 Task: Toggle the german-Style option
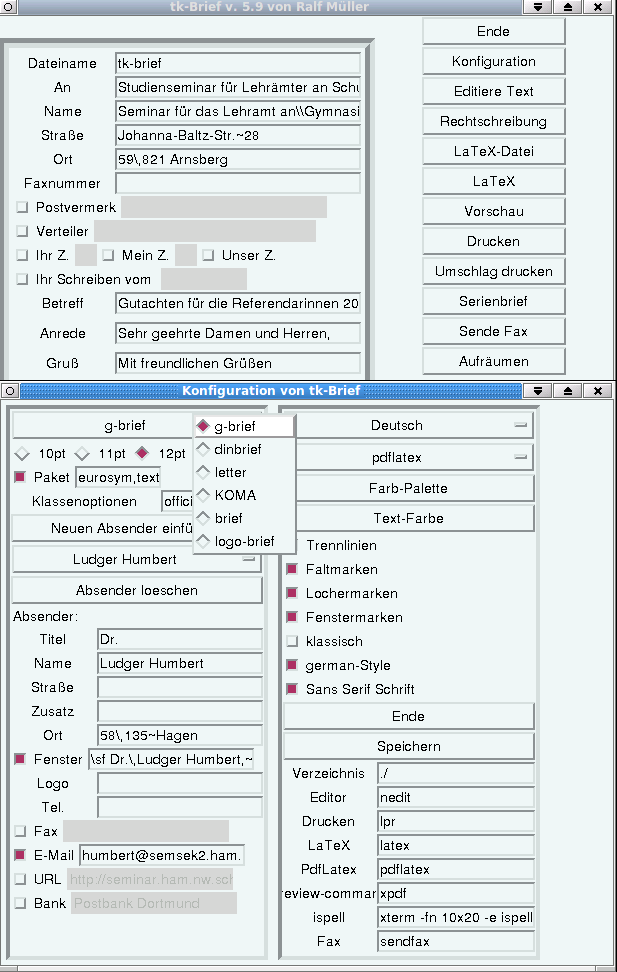pyautogui.click(x=291, y=666)
